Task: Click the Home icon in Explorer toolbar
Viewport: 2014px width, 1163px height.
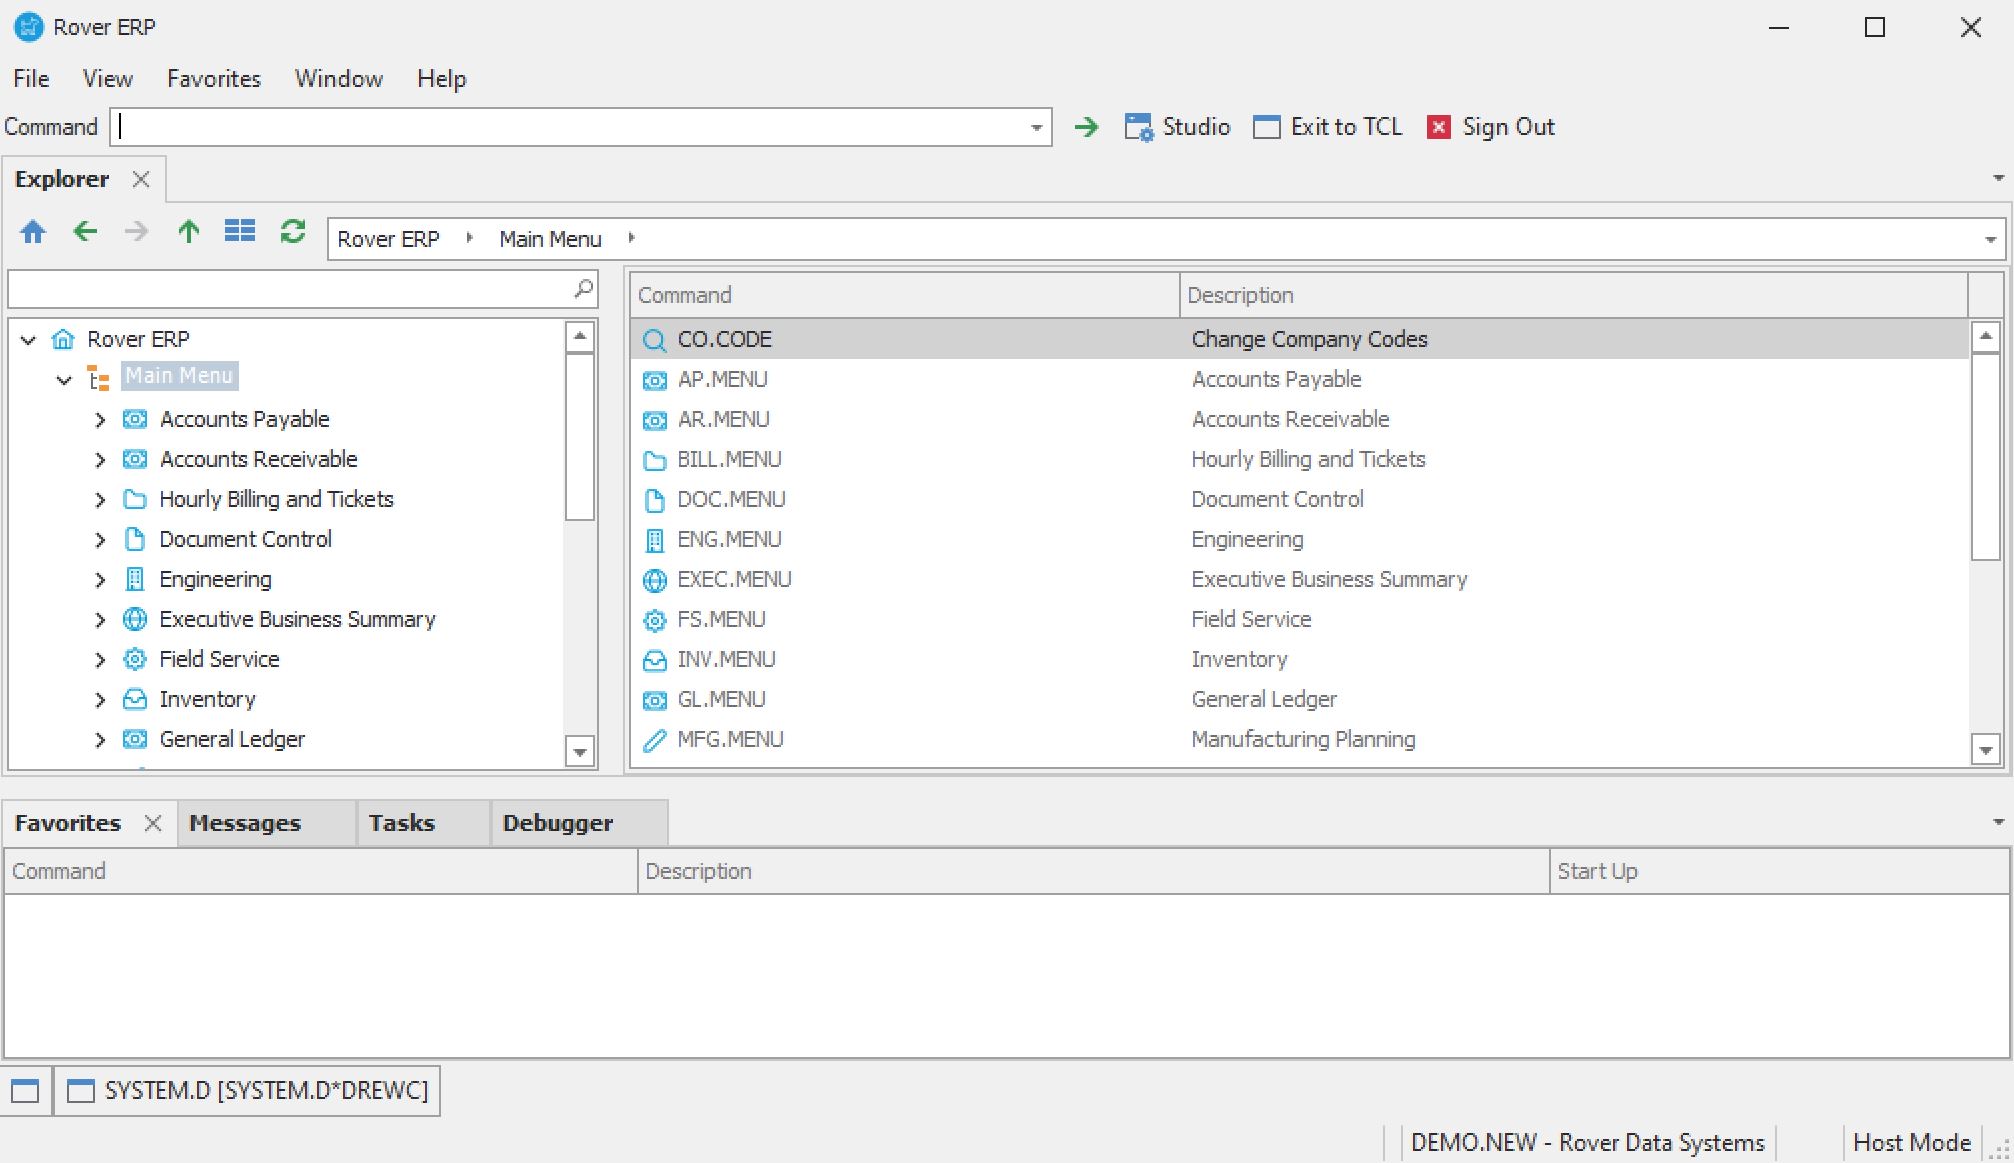Action: (x=33, y=232)
